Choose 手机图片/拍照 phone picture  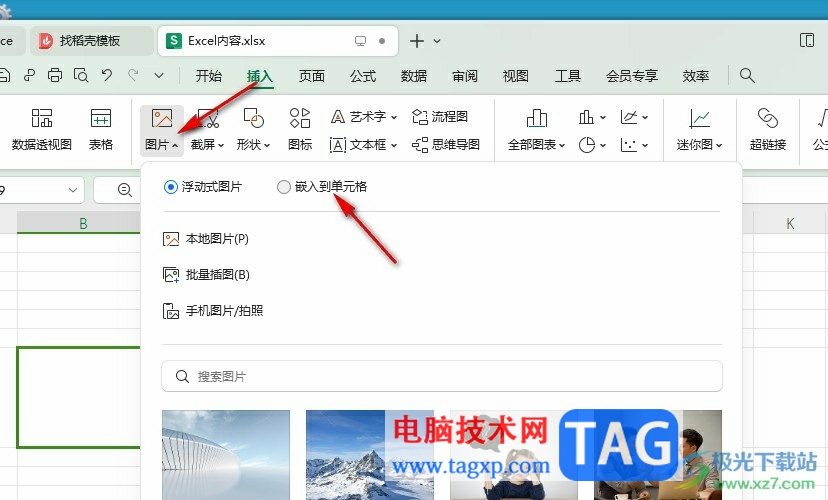[213, 311]
